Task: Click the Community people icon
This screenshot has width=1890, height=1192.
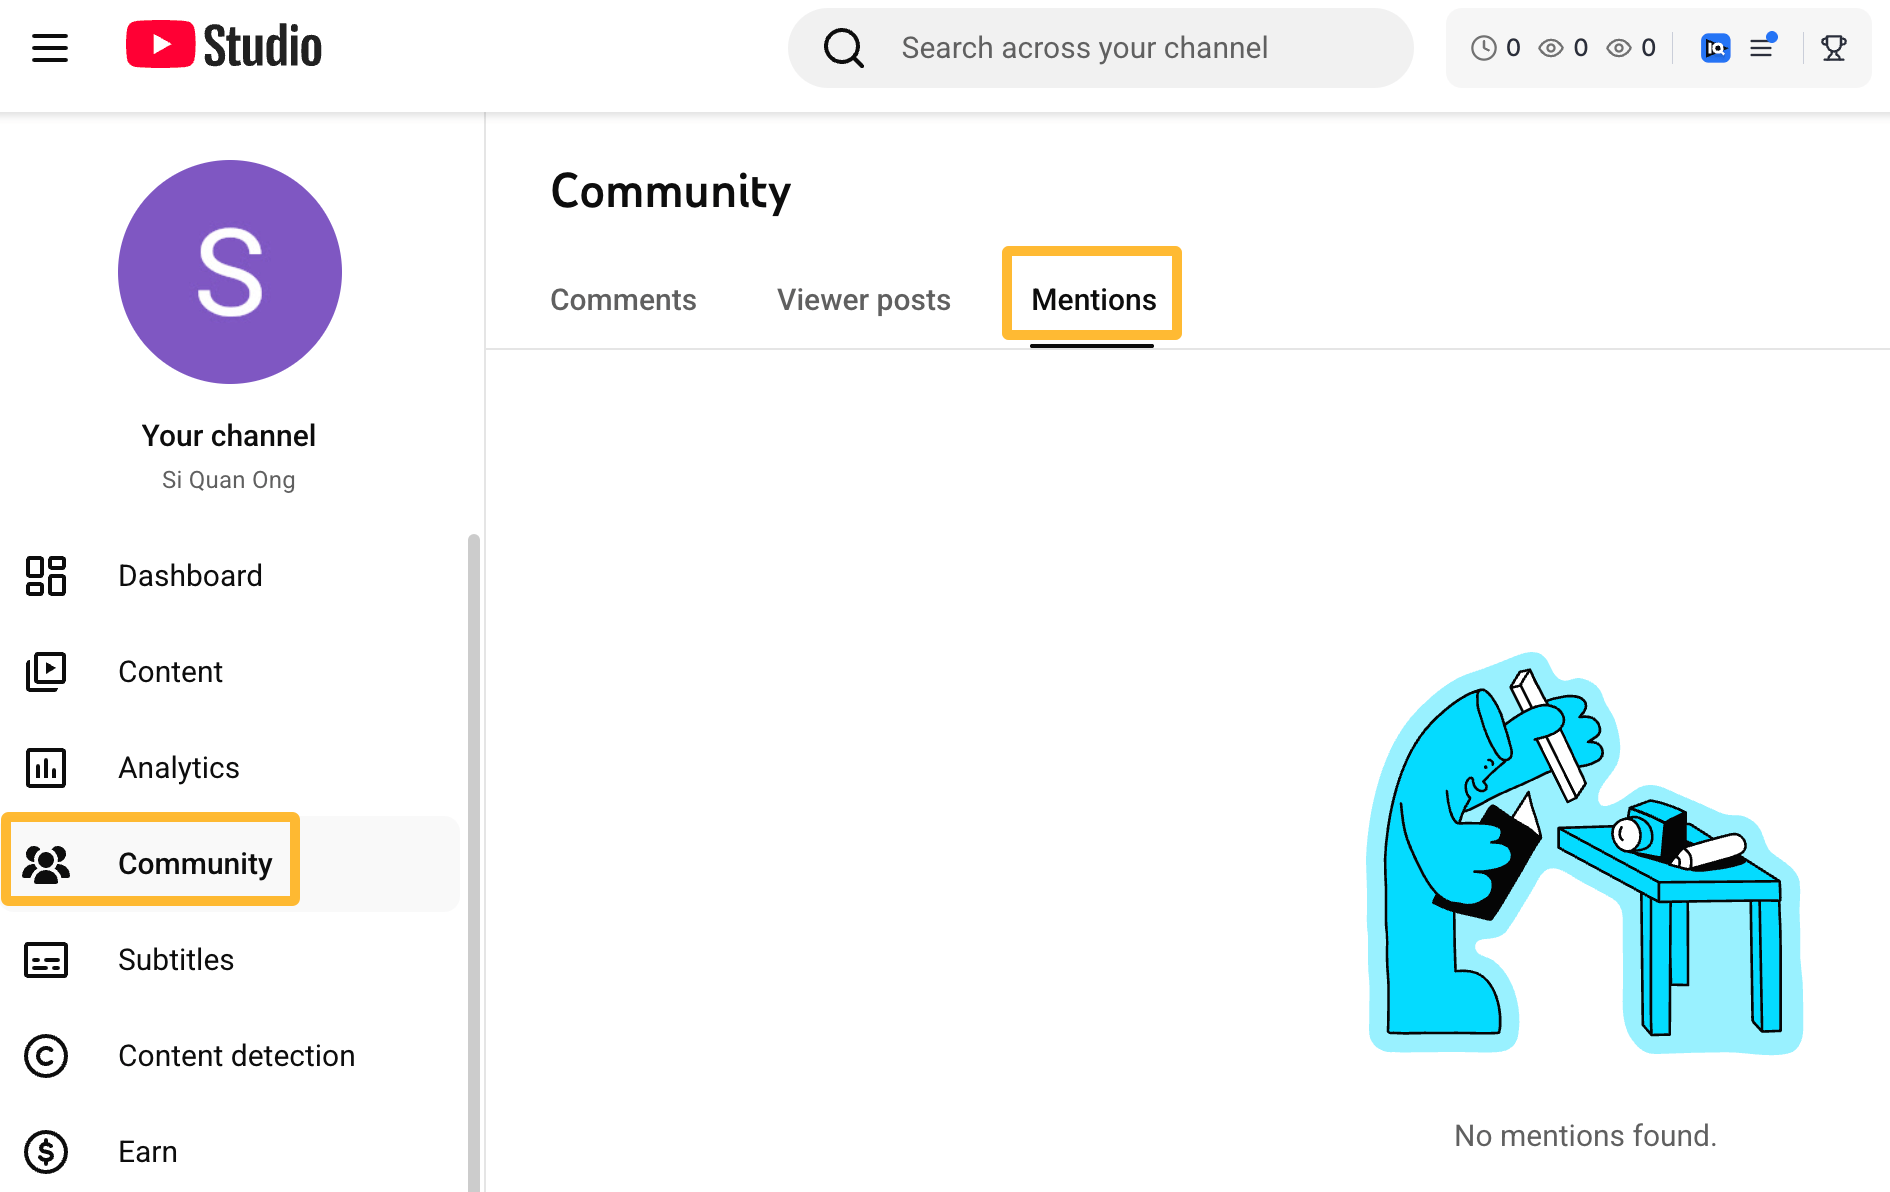Action: [44, 863]
